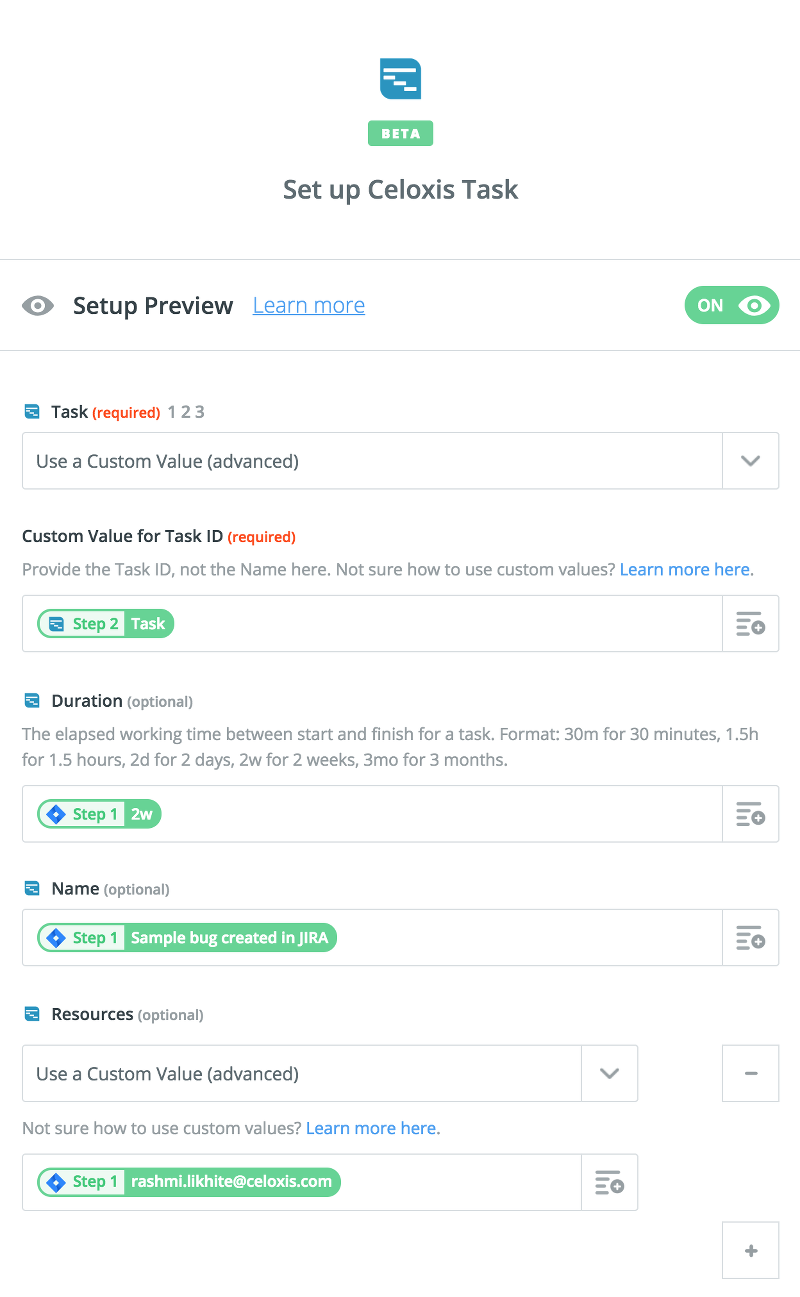800x1297 pixels.
Task: Click the insert-field icon for Resources value
Action: [x=609, y=1182]
